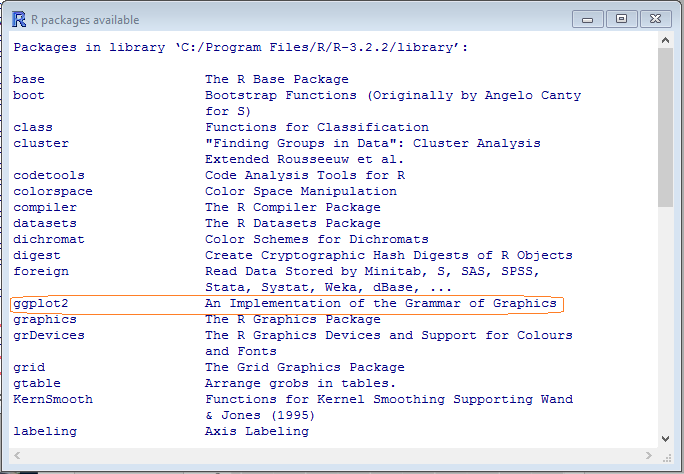Click the '& Jones (1995)' line

(x=260, y=416)
